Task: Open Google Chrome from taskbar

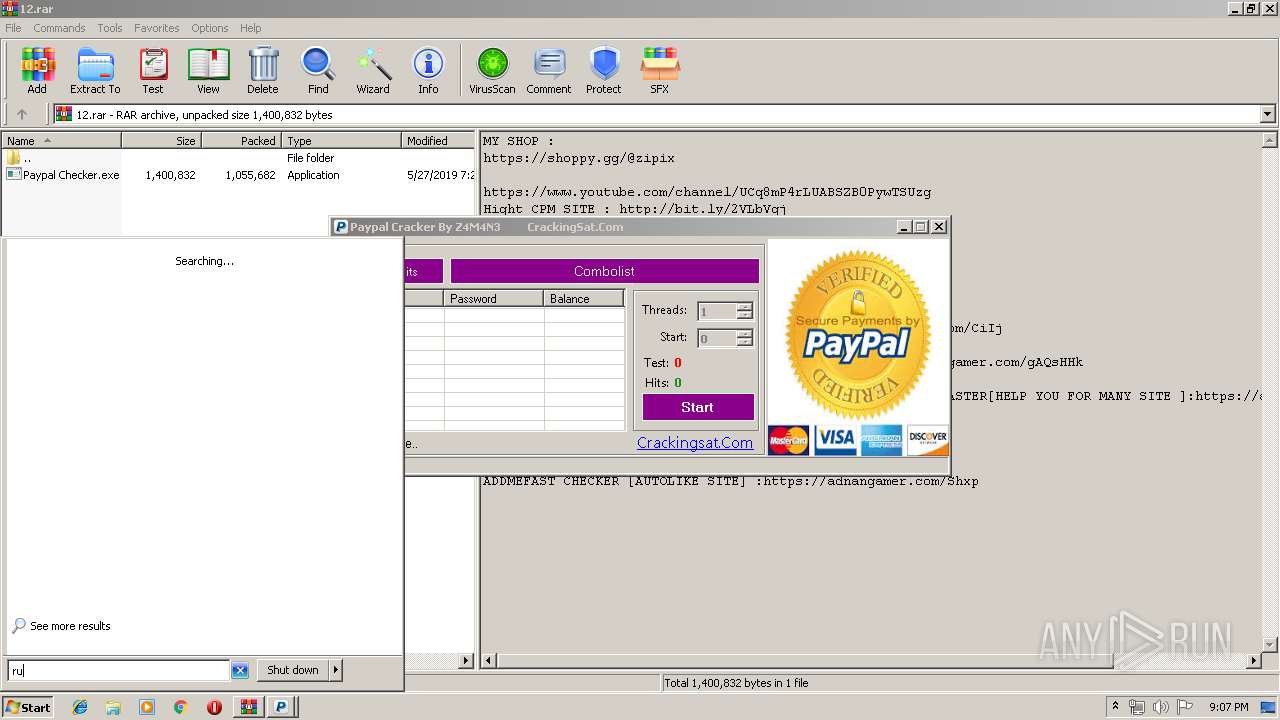Action: tap(180, 707)
